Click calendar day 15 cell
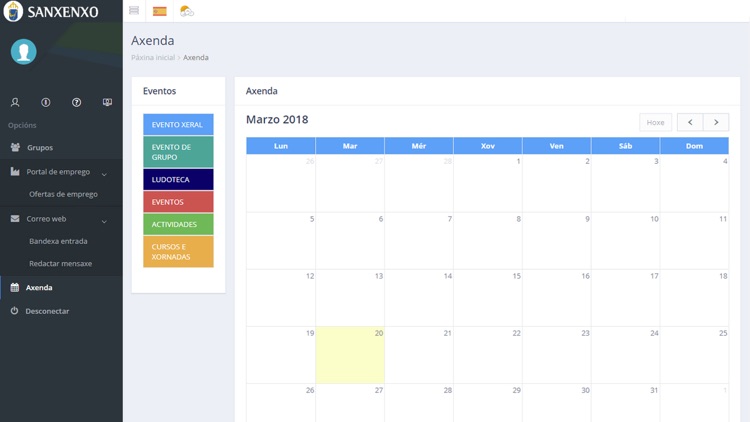Screen dimensions: 750x422 tap(488, 298)
